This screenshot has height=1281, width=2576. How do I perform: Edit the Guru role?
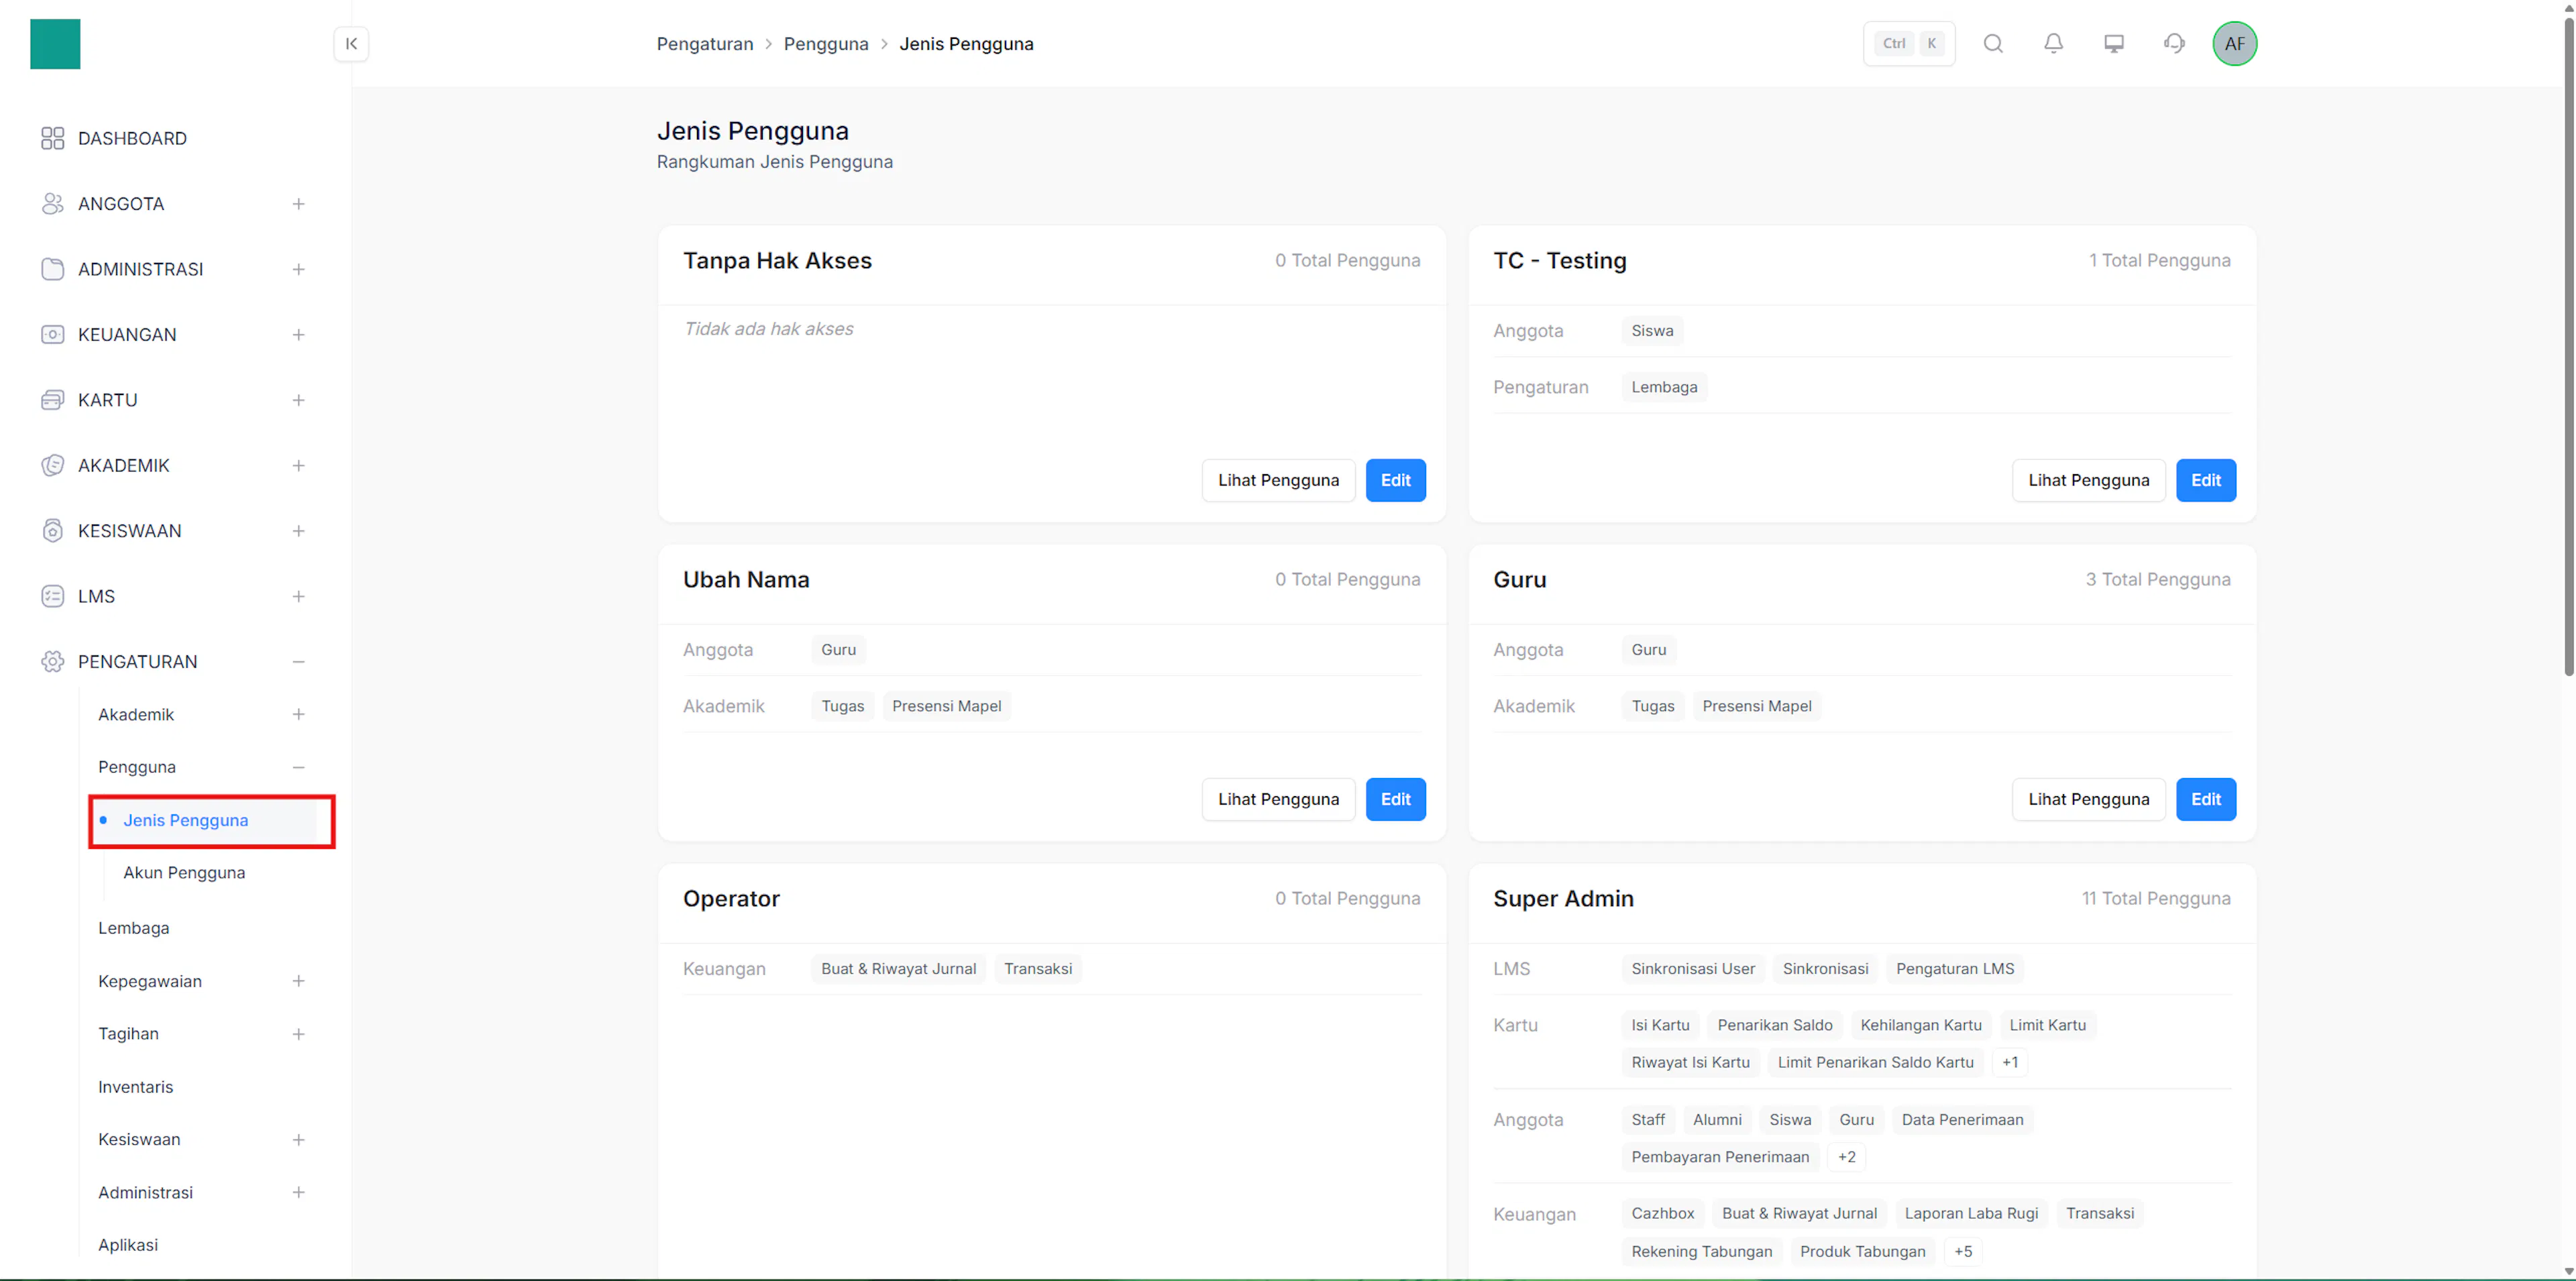coord(2206,799)
